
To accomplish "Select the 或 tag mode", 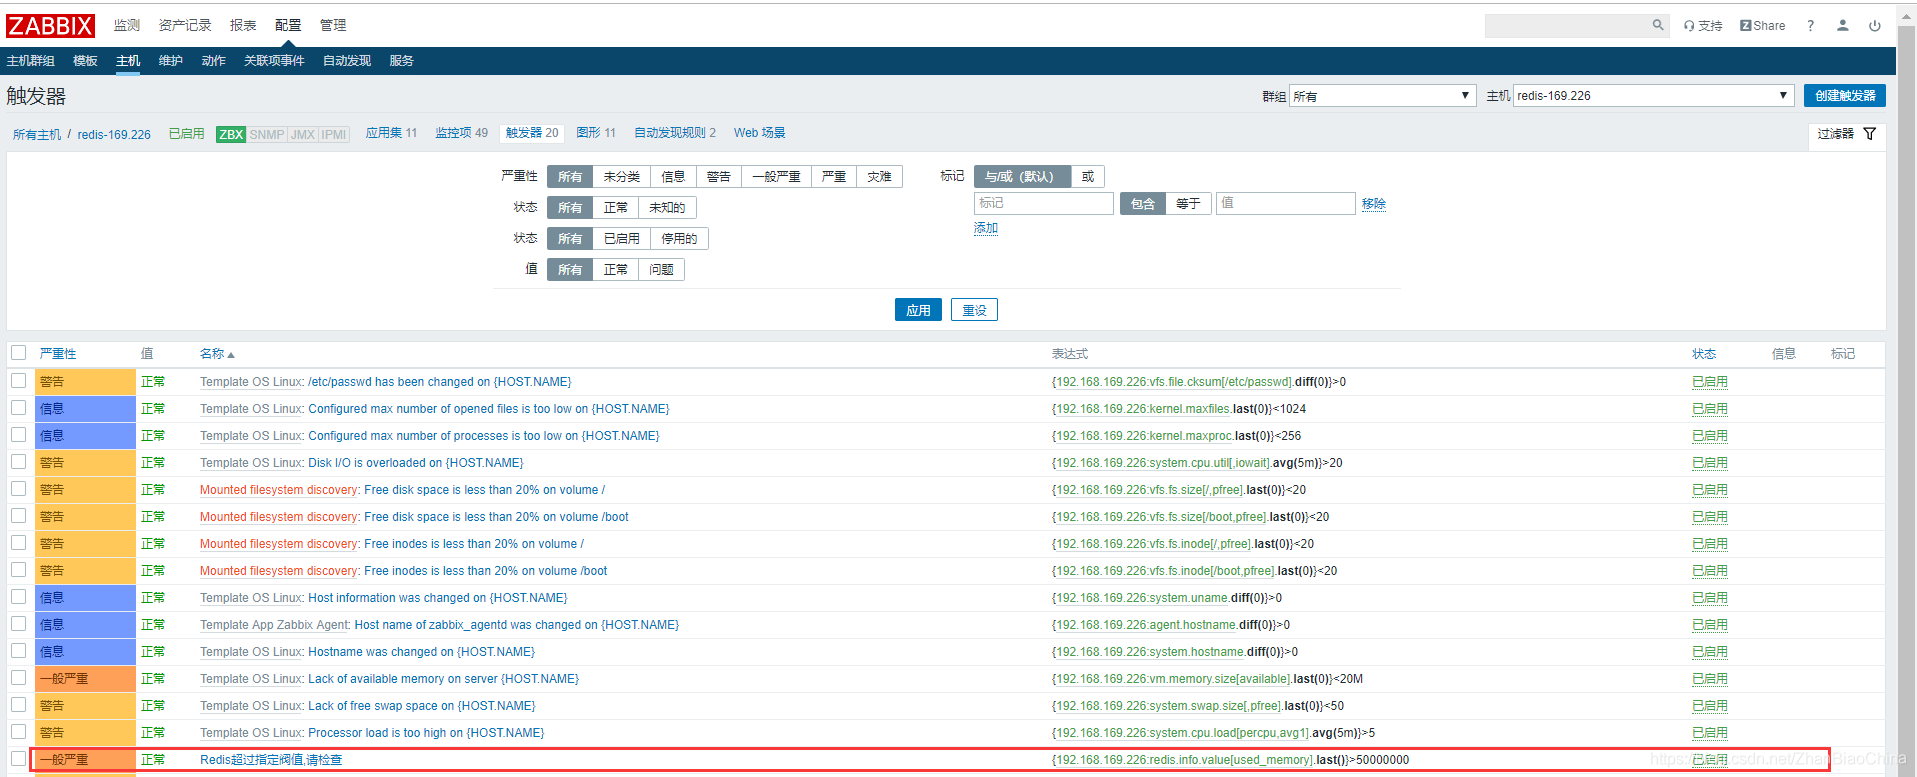I will coord(1088,177).
